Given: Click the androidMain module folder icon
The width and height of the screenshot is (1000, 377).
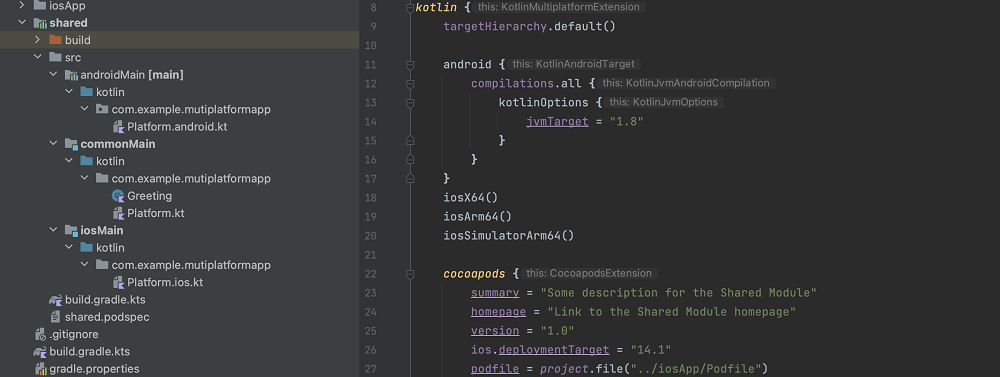Looking at the screenshot, I should coord(71,75).
